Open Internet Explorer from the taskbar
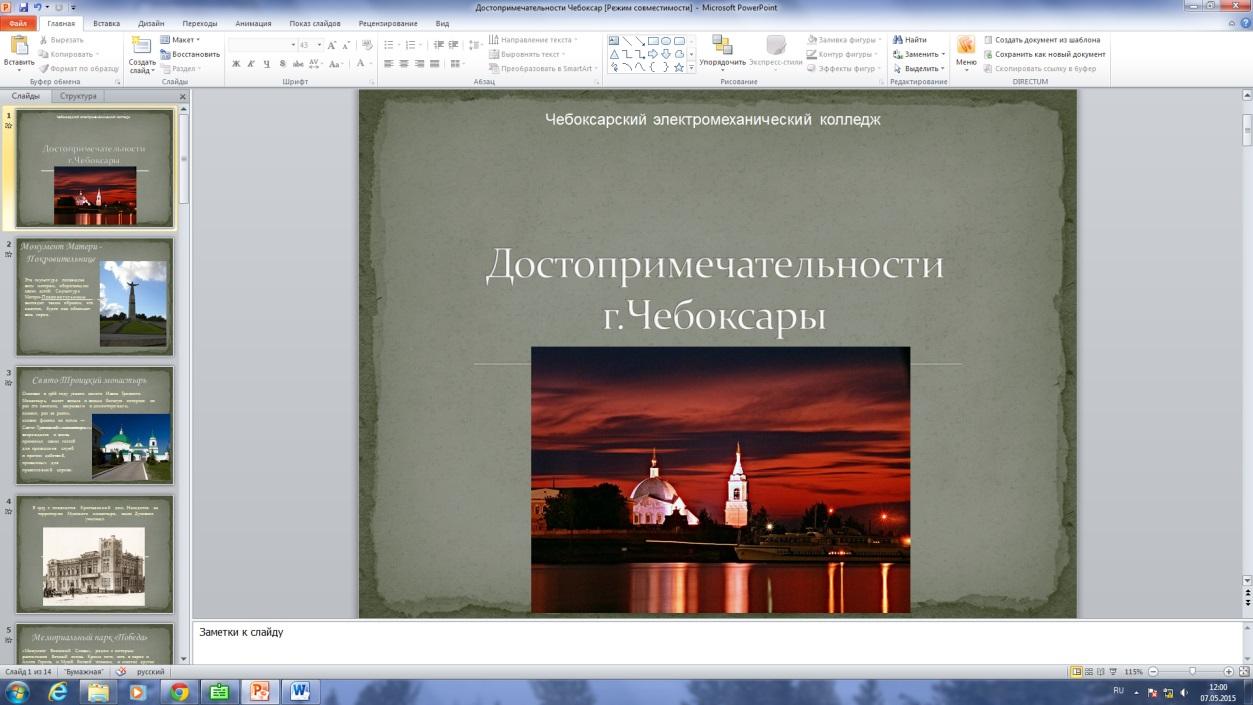Image resolution: width=1253 pixels, height=705 pixels. [x=59, y=691]
